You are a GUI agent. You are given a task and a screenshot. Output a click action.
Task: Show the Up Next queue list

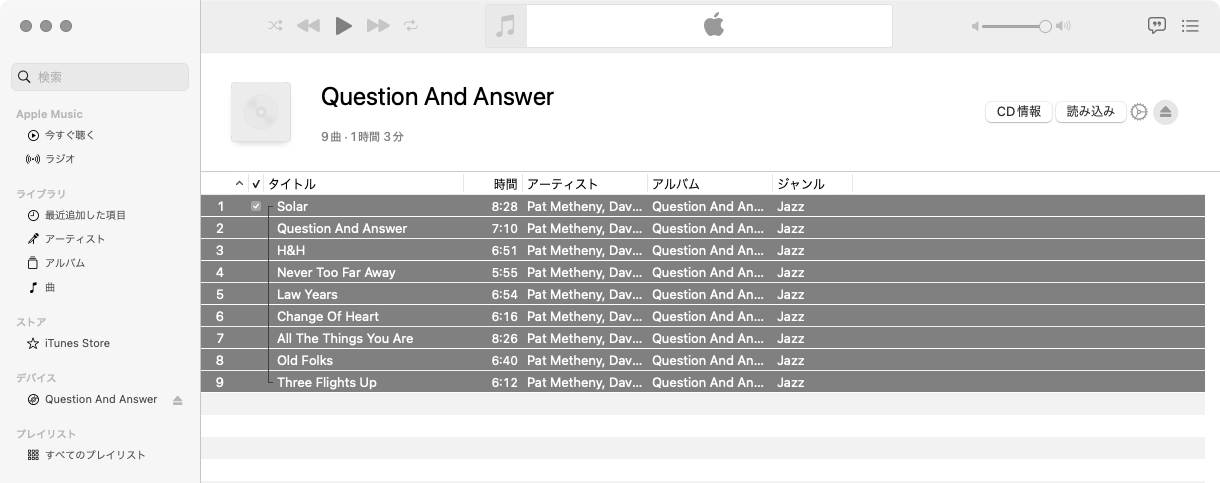[x=1190, y=26]
